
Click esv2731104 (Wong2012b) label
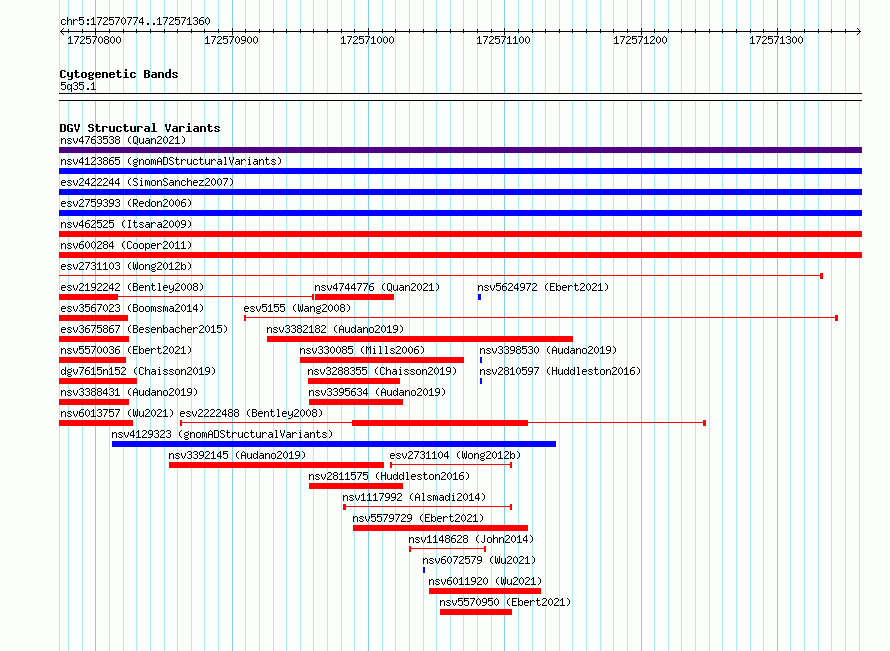point(455,455)
